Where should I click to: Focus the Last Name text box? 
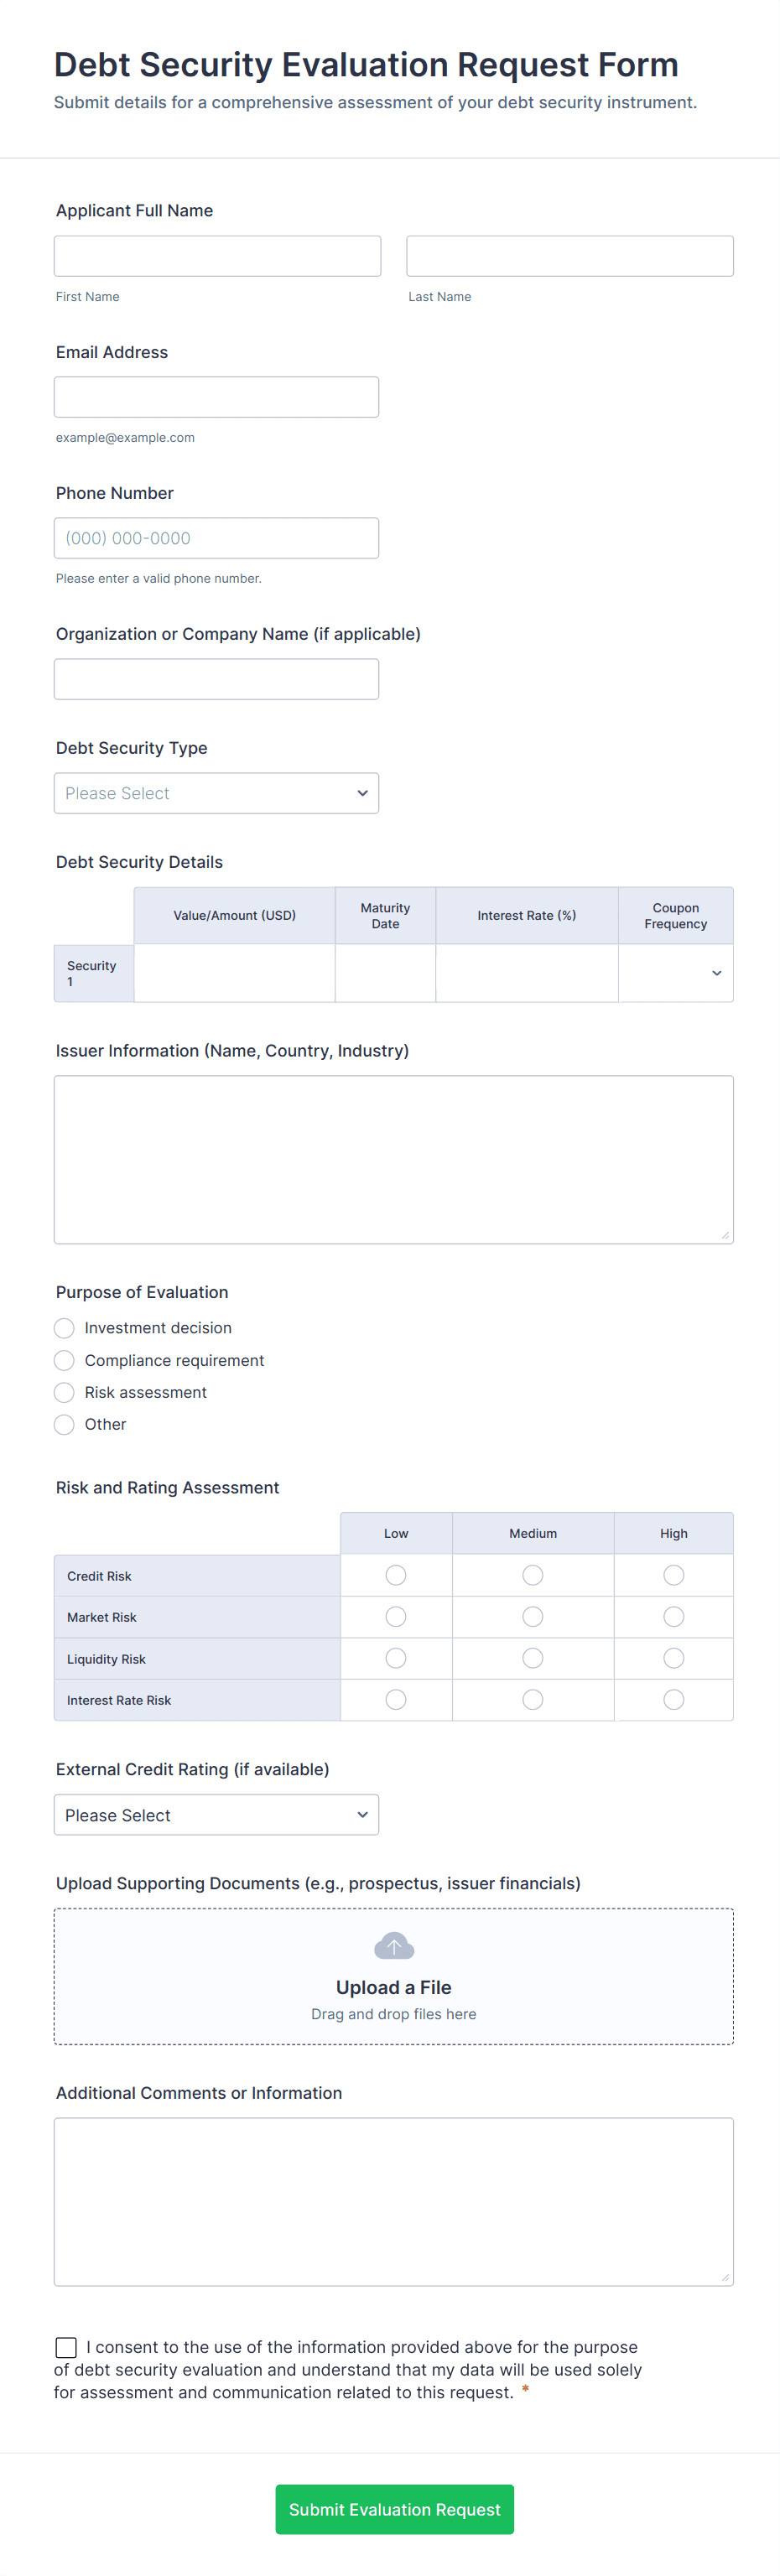tap(570, 256)
